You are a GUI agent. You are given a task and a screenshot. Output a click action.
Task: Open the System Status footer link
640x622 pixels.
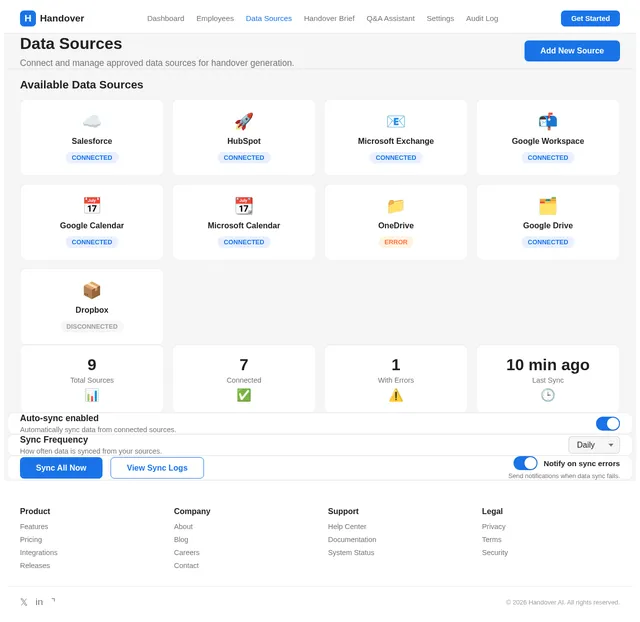(351, 553)
